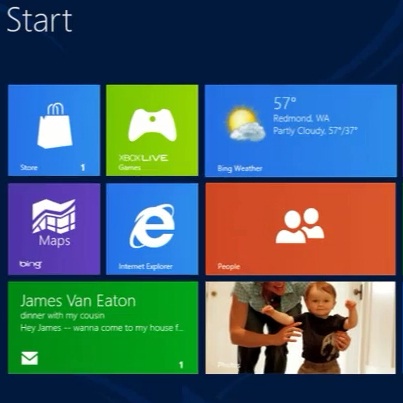Launch the Internet Explorer 'e' logo
The height and width of the screenshot is (403, 403).
coord(152,226)
